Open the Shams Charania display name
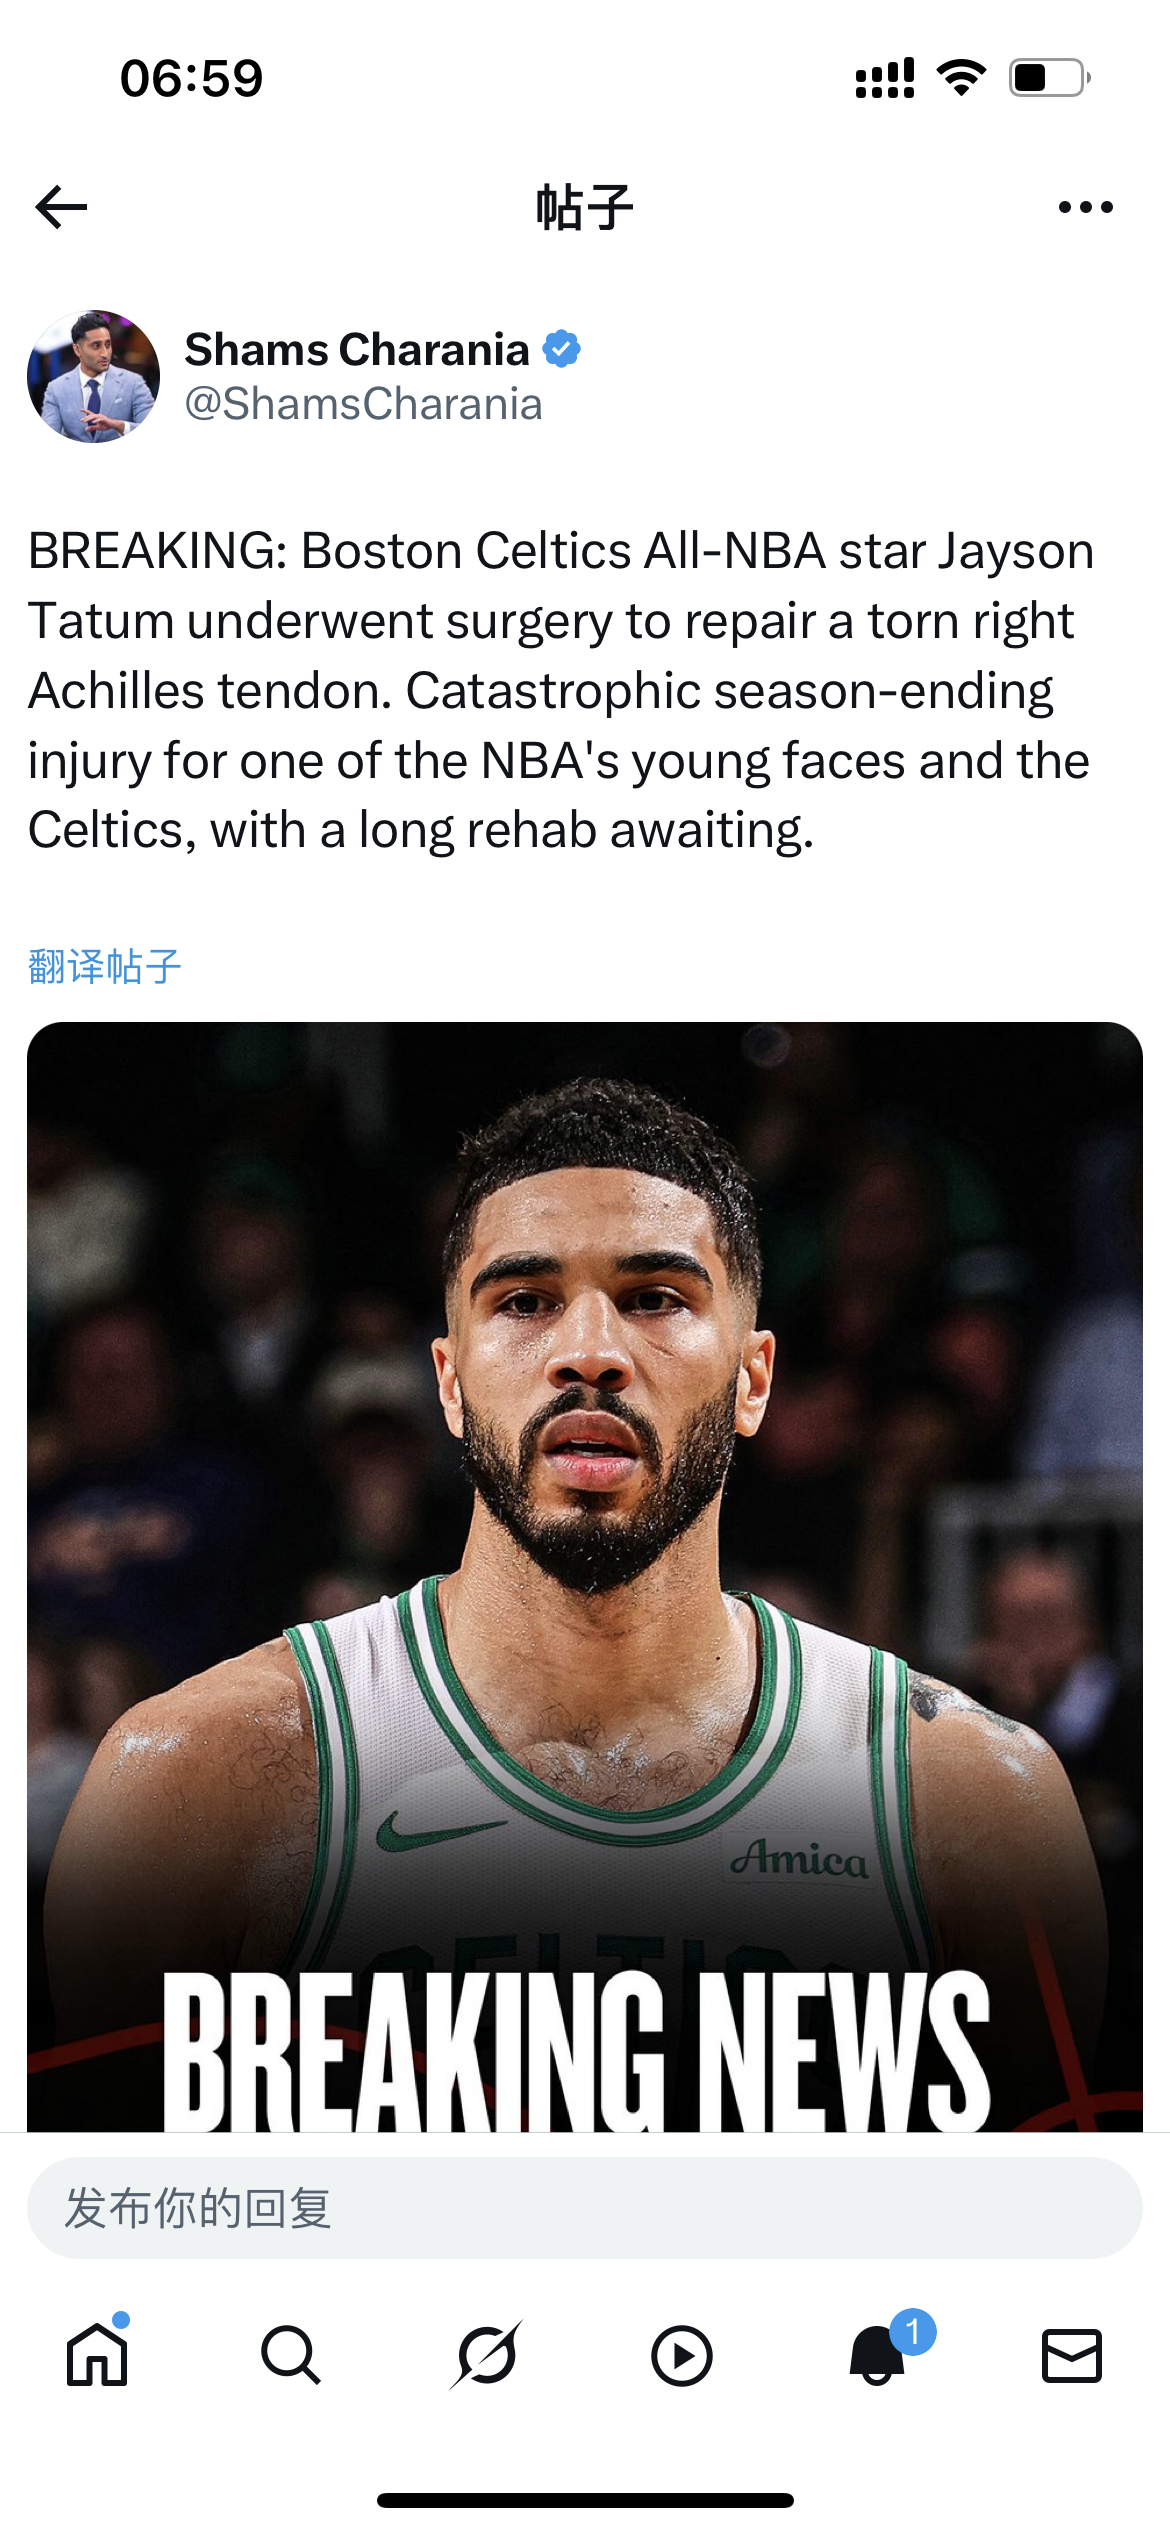The width and height of the screenshot is (1170, 2532). (357, 349)
